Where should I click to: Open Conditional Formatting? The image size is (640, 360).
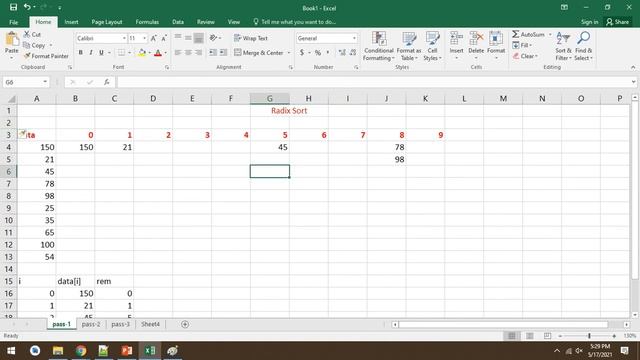click(379, 46)
